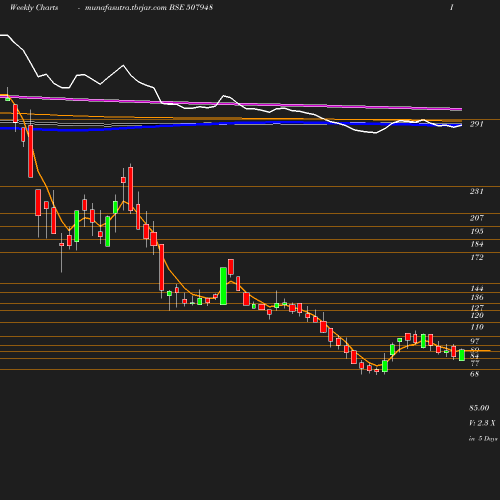This screenshot has width=500, height=500.
Task: Click the 136 price axis label
Action: pyautogui.click(x=477, y=297)
